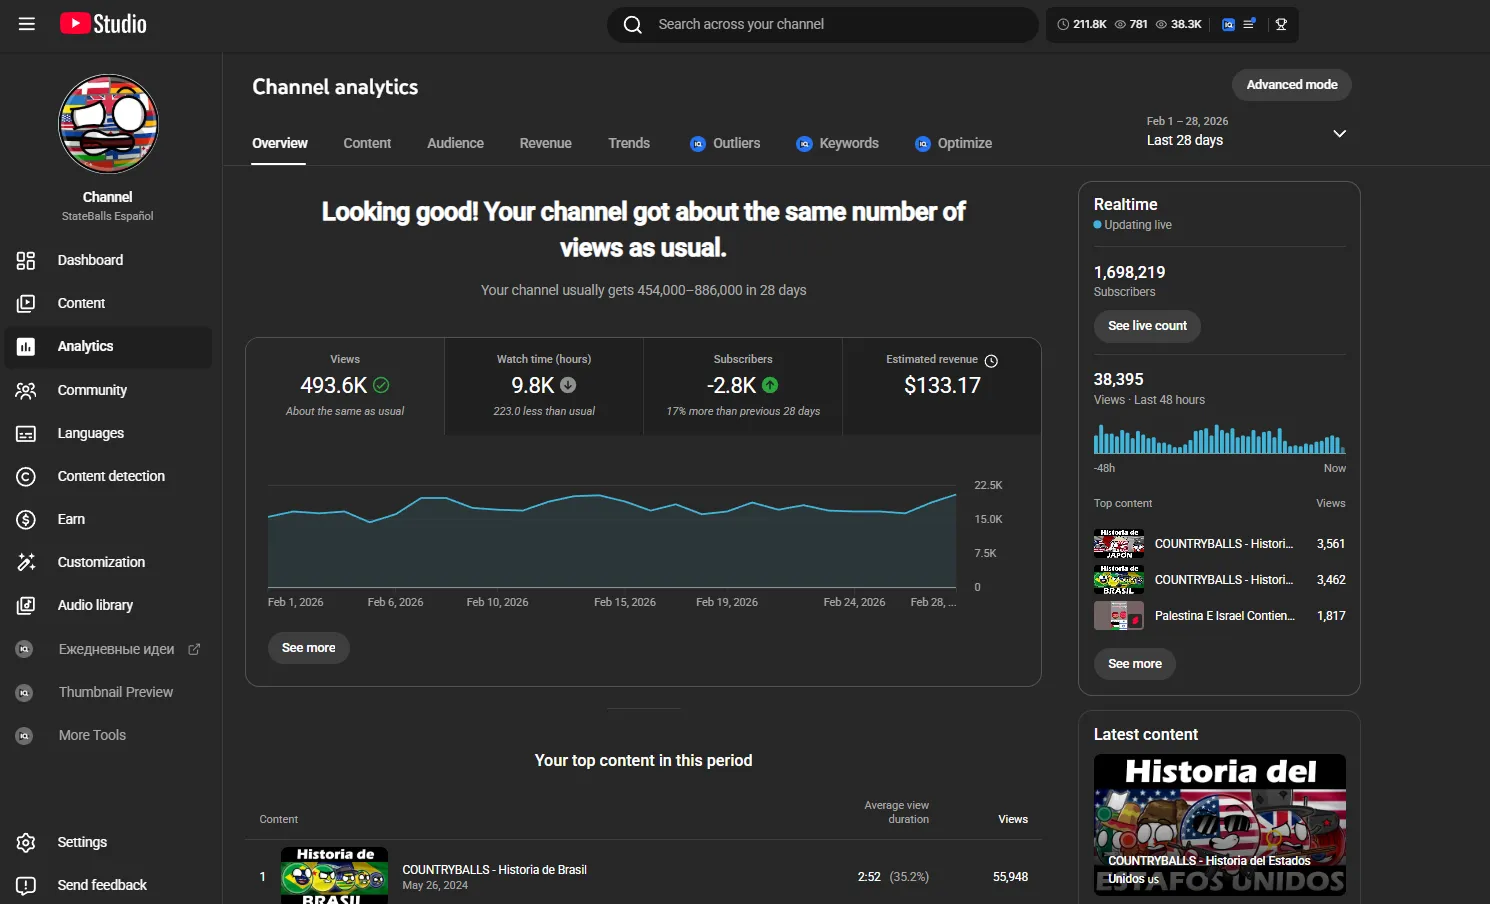
Task: Click the 38.3K stat in top bar
Action: (1179, 24)
